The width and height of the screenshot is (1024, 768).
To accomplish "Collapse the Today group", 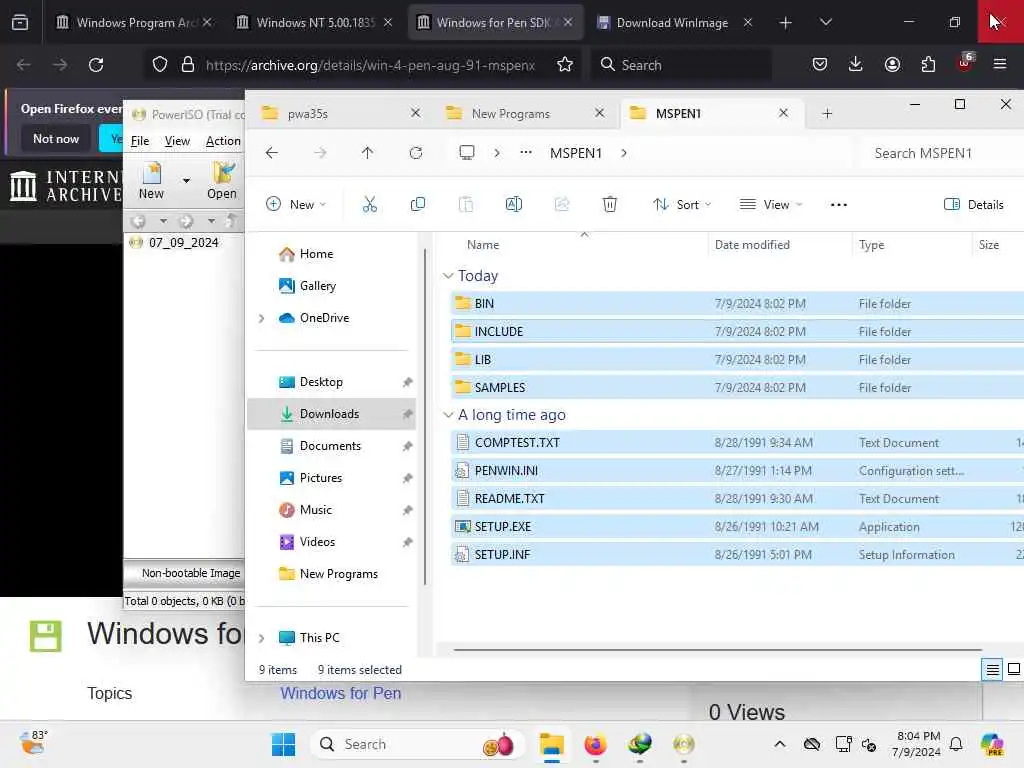I will pyautogui.click(x=448, y=276).
